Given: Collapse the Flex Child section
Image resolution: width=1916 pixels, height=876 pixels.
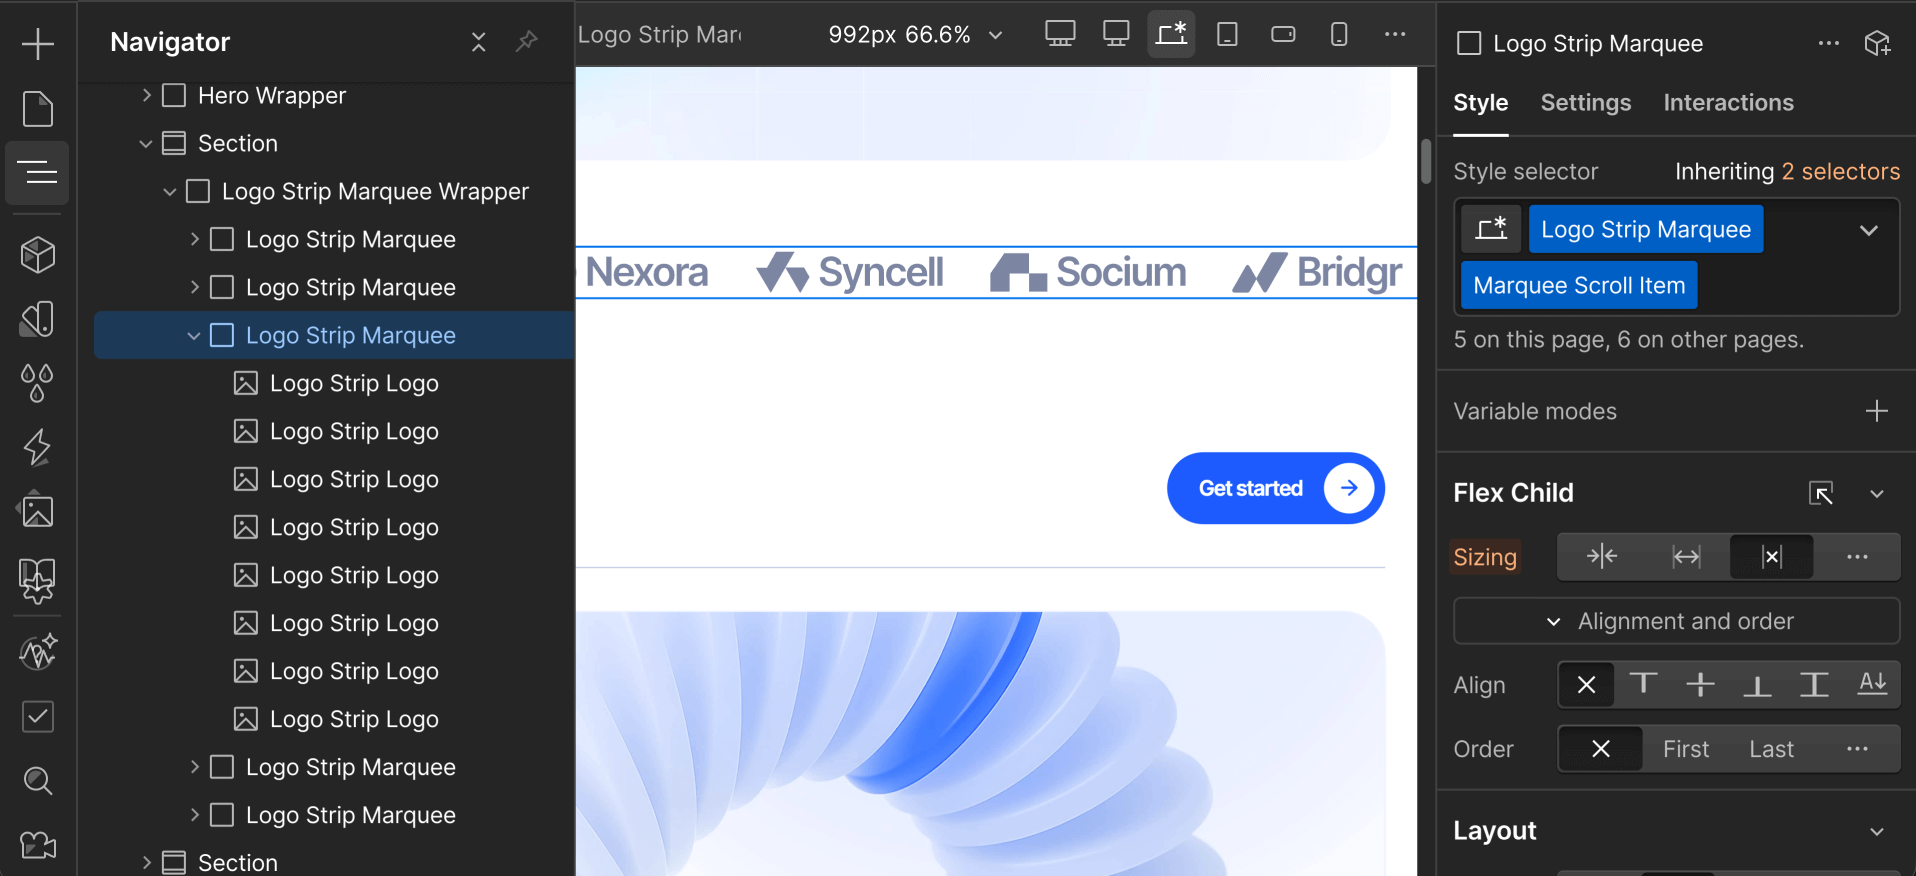Looking at the screenshot, I should pos(1877,493).
